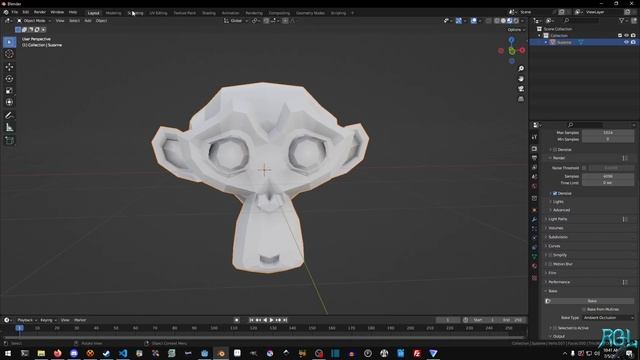Image resolution: width=640 pixels, height=360 pixels.
Task: Select the Cursor tool in the toolbar
Action: point(9,54)
